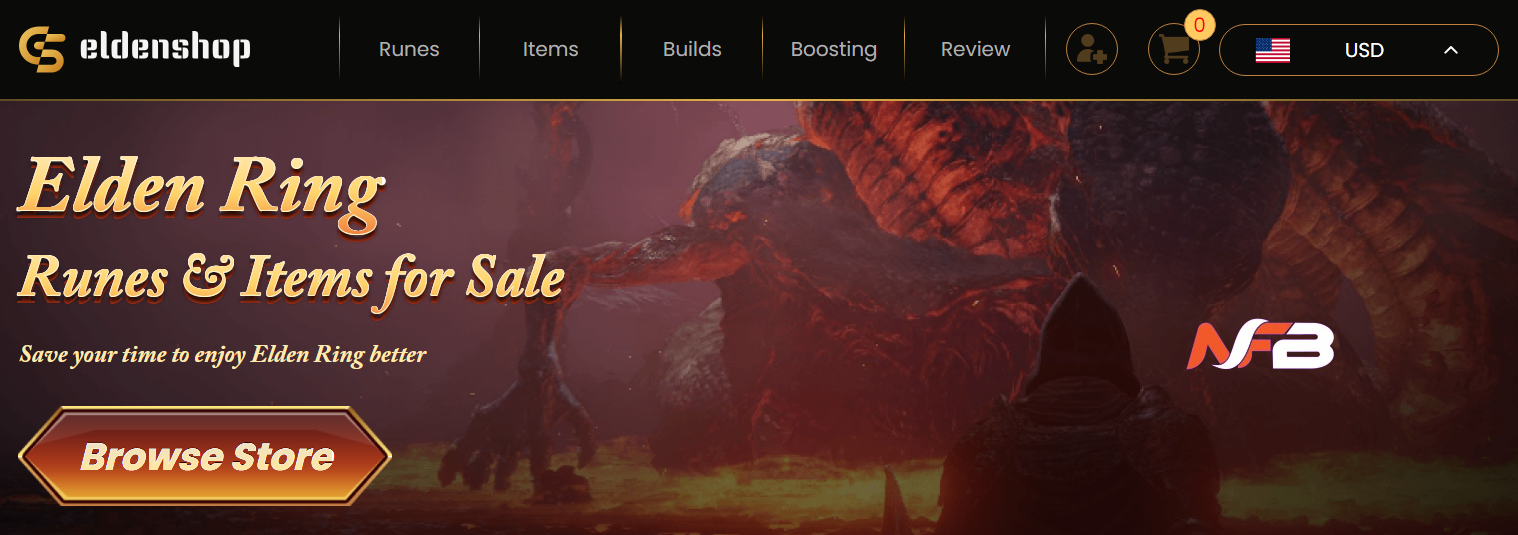Viewport: 1518px width, 535px height.
Task: Click the US flag icon
Action: tap(1272, 50)
